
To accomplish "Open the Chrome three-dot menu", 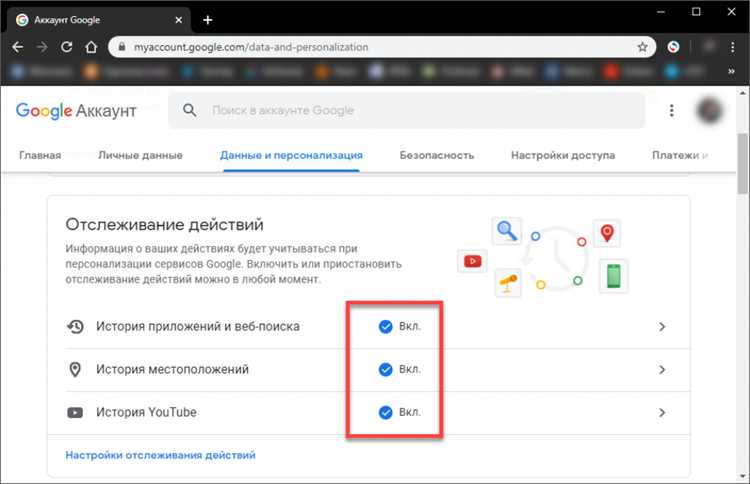I will click(x=732, y=47).
